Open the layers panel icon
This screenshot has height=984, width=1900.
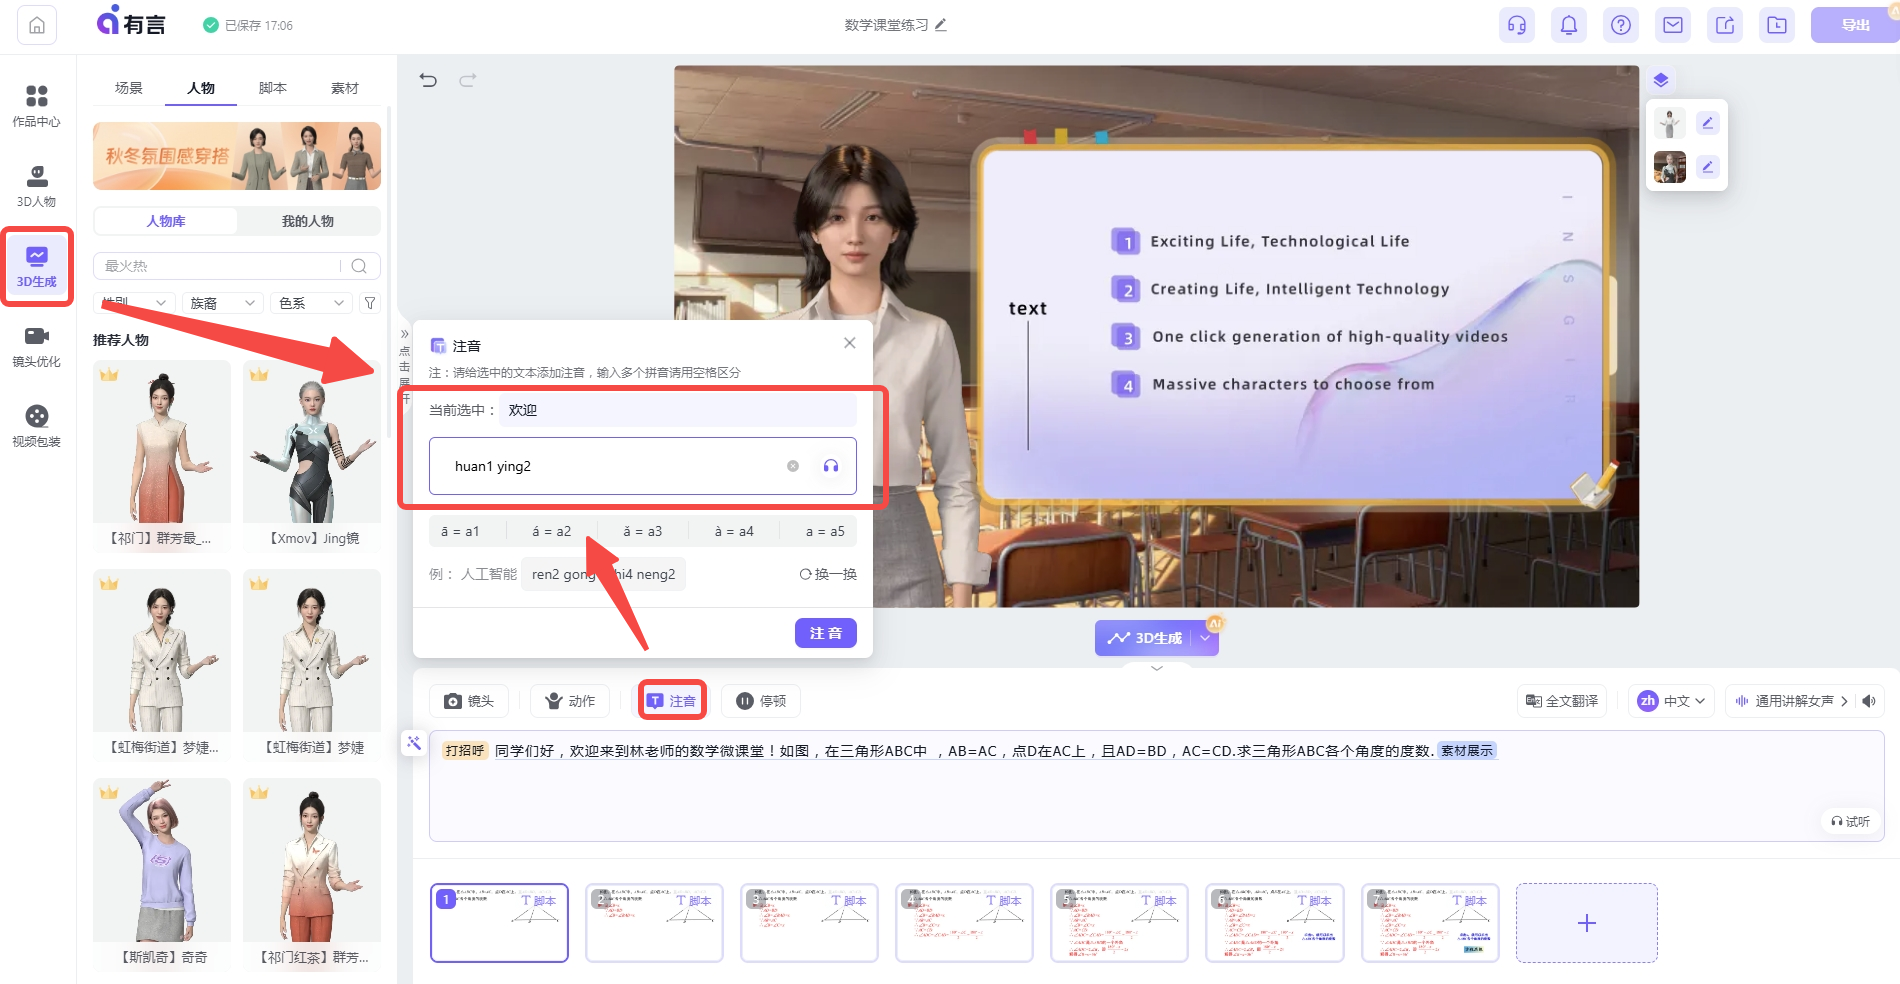pos(1661,80)
